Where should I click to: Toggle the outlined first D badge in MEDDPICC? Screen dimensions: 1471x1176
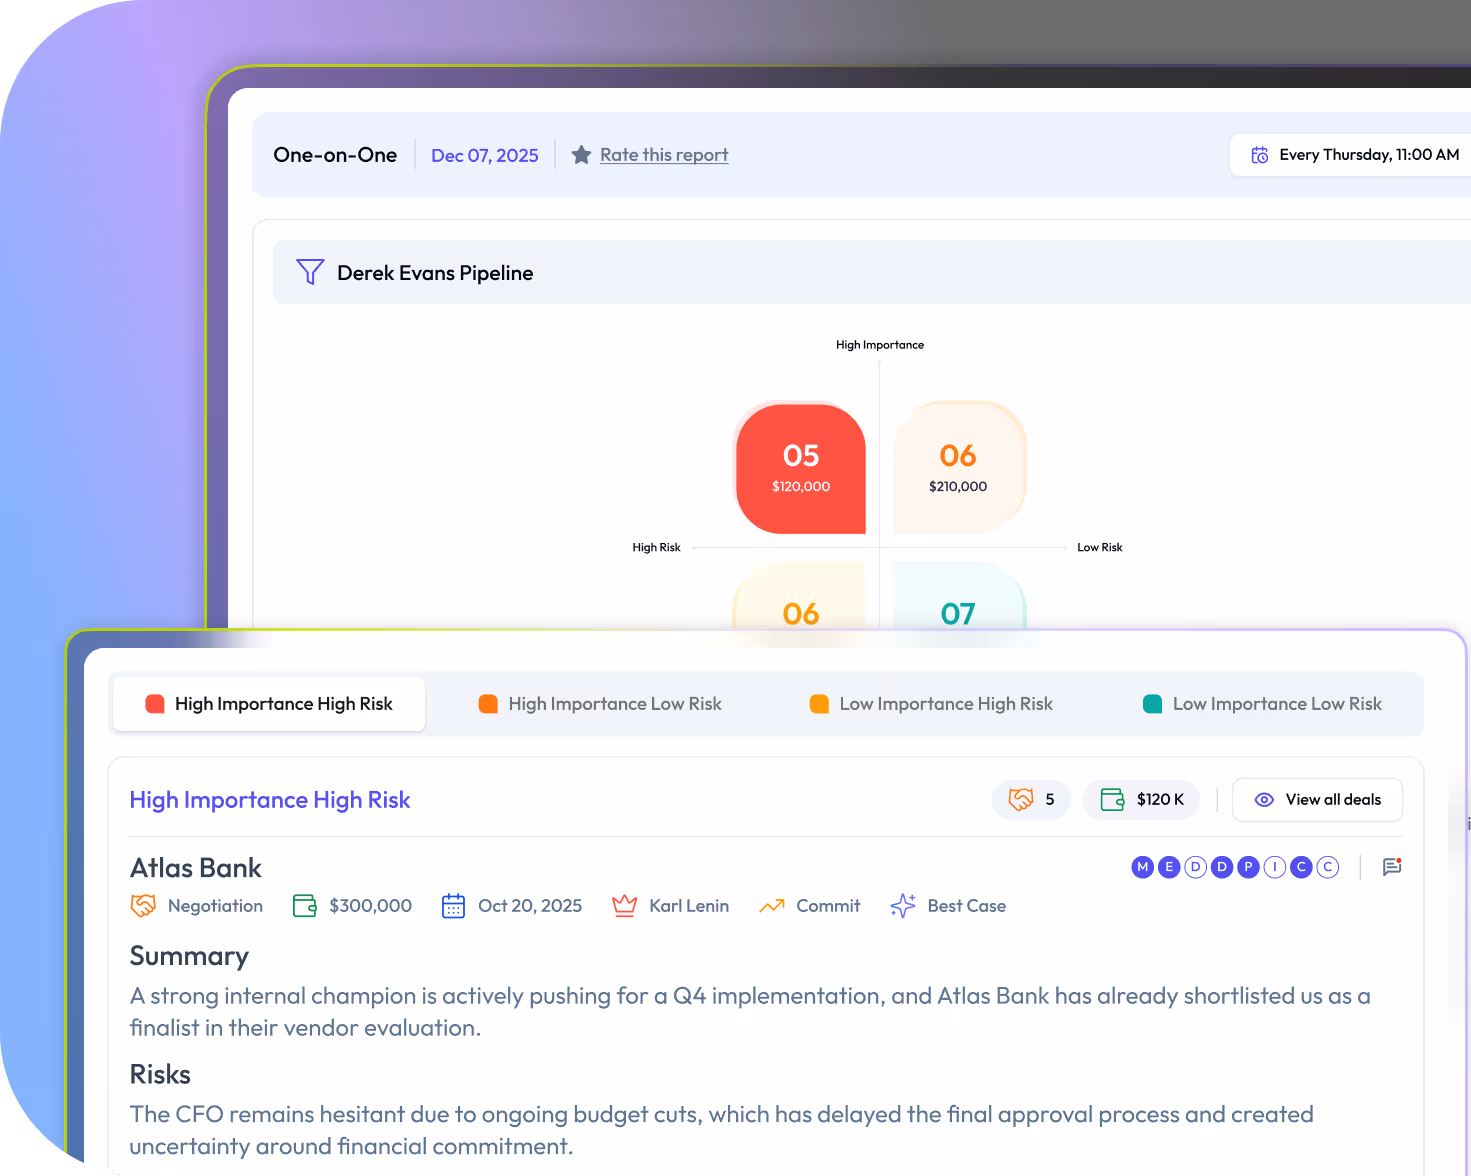(x=1195, y=867)
